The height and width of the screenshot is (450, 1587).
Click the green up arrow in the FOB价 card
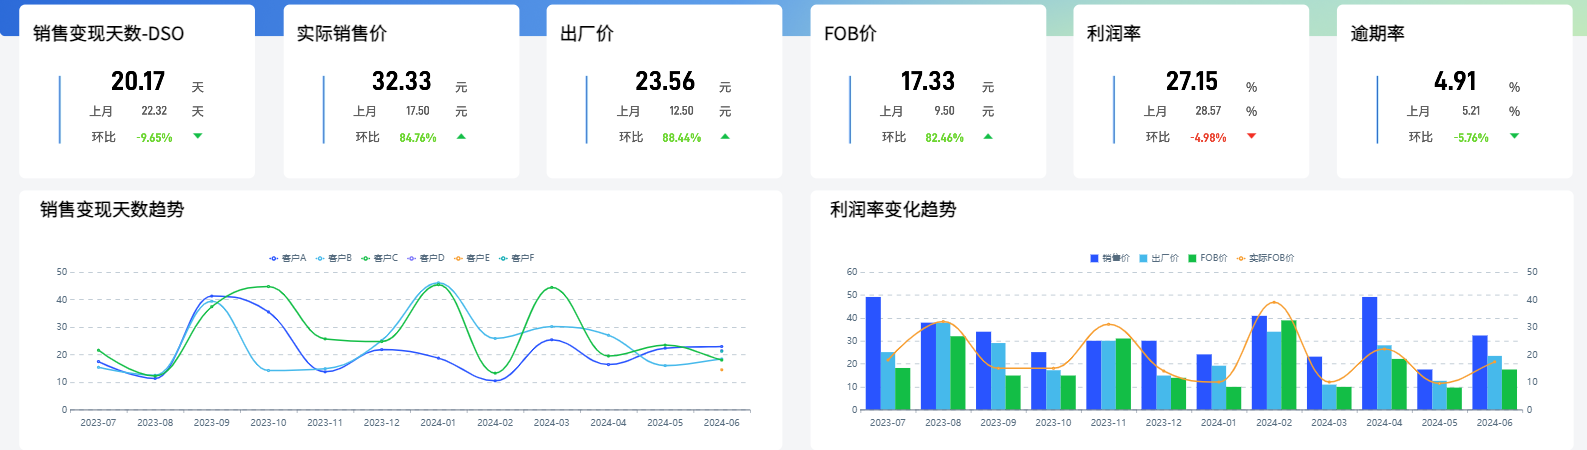(x=988, y=136)
